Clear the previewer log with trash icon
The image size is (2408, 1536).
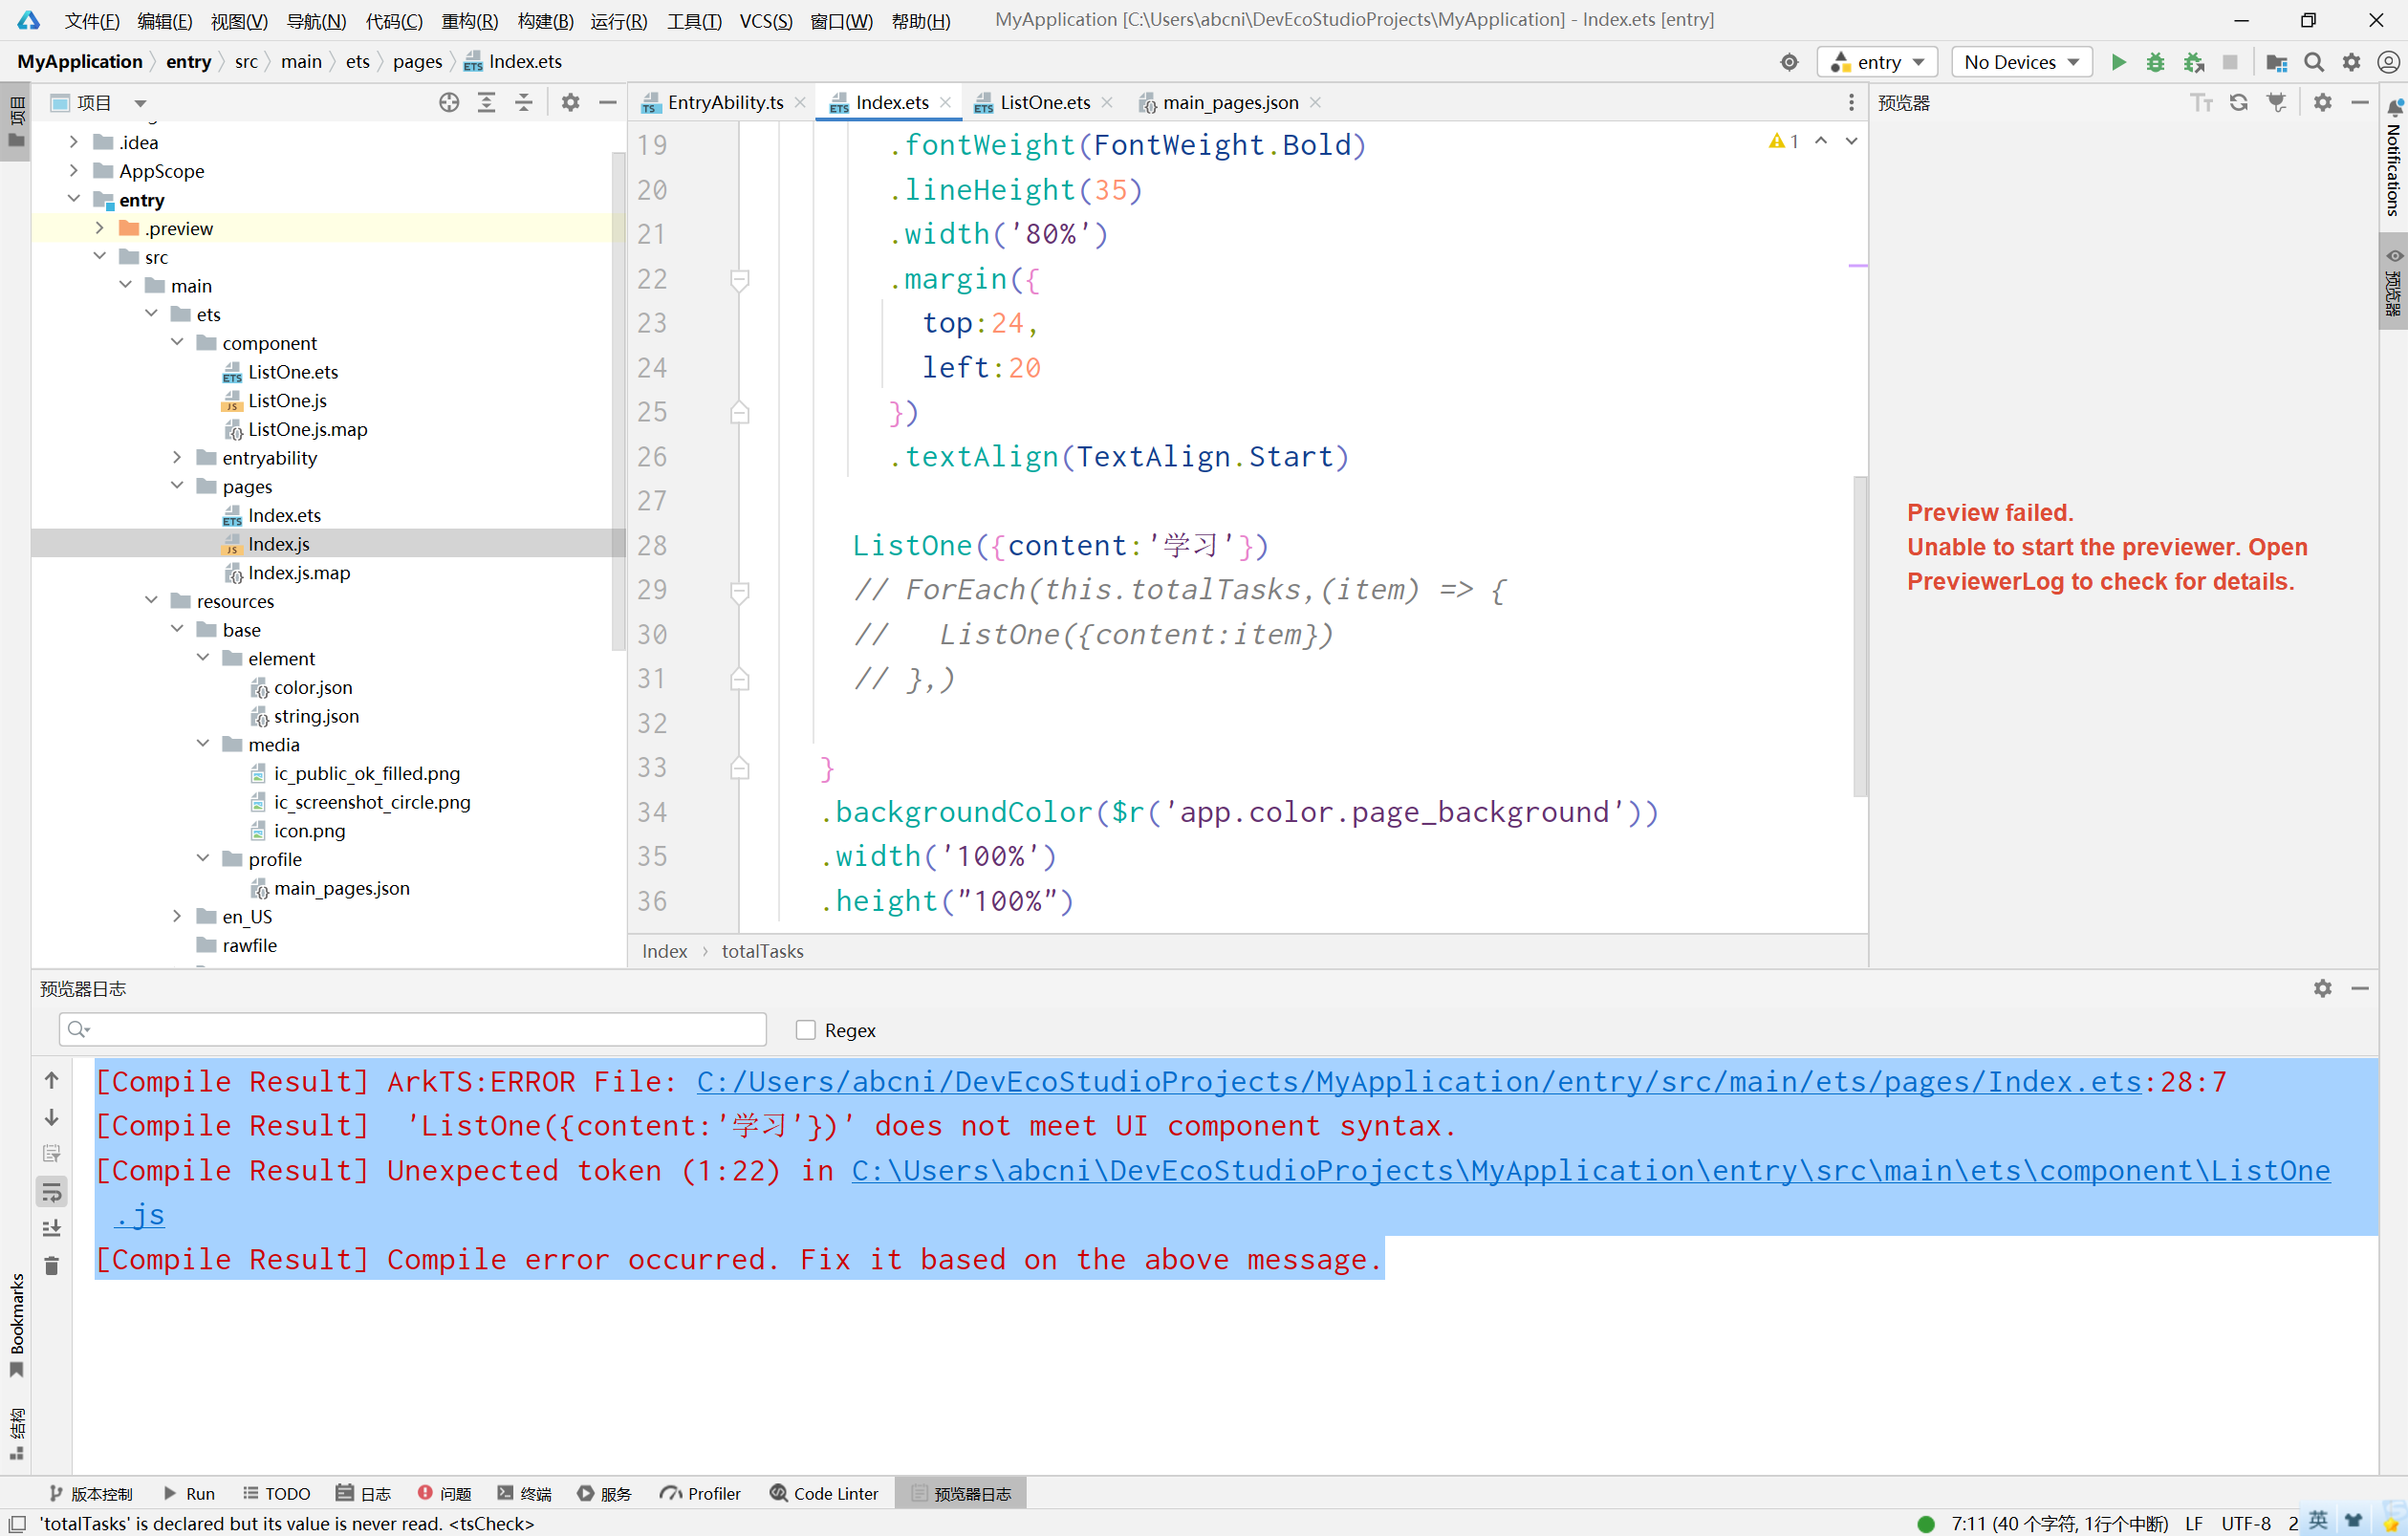pyautogui.click(x=52, y=1266)
